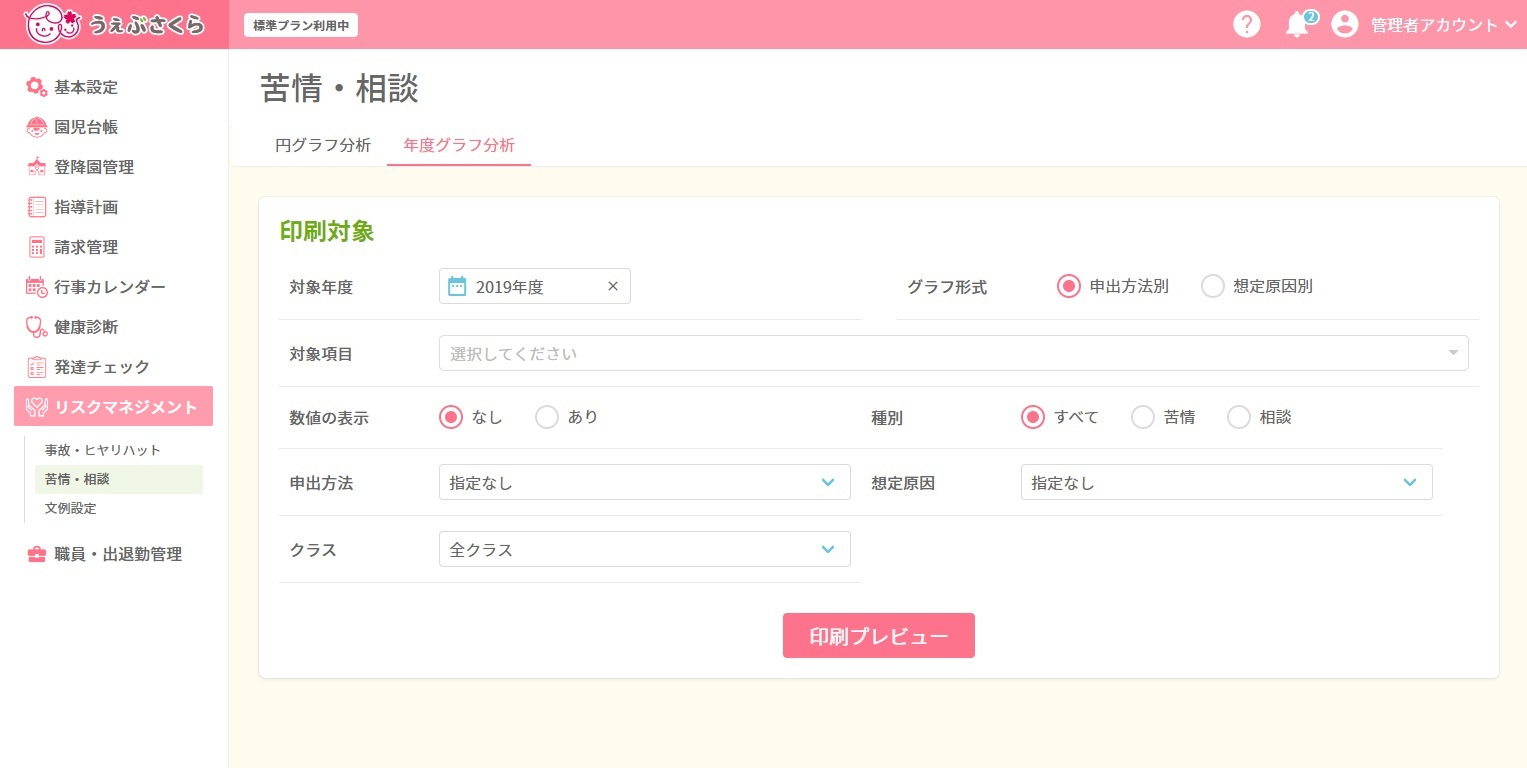Select 相談 radio for 種別
This screenshot has width=1527, height=768.
[x=1239, y=417]
